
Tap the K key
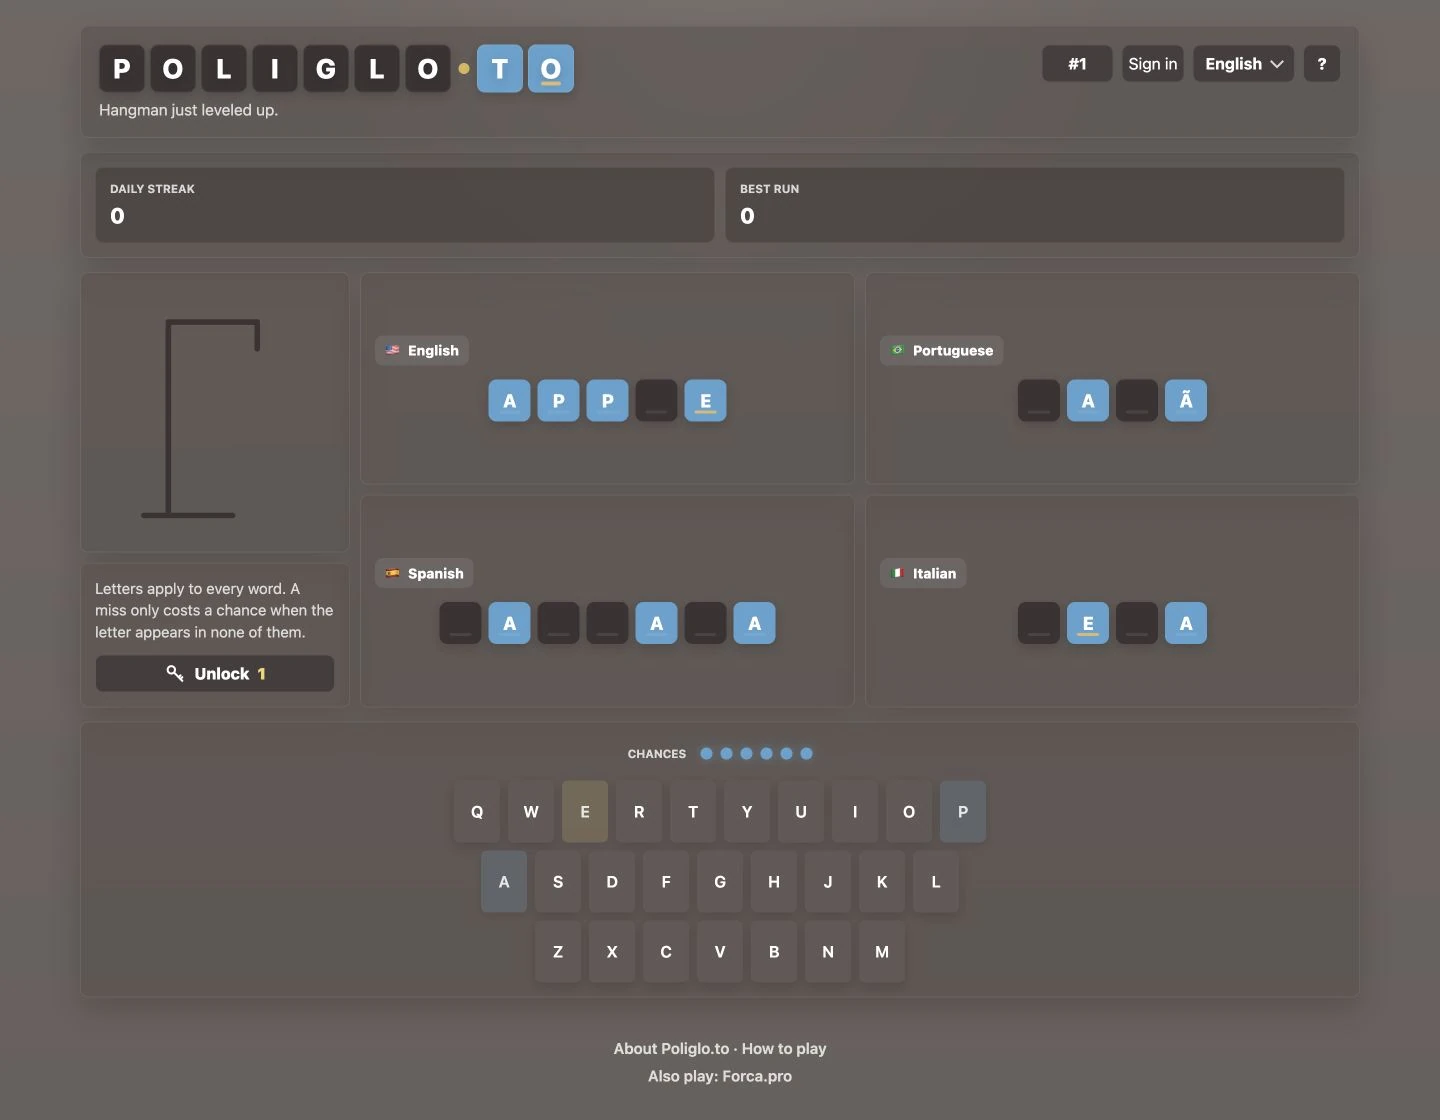coord(882,881)
